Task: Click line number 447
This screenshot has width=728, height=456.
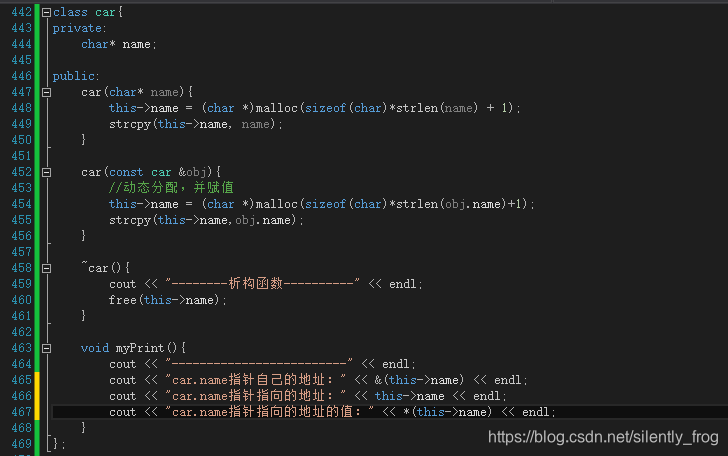Action: point(21,92)
